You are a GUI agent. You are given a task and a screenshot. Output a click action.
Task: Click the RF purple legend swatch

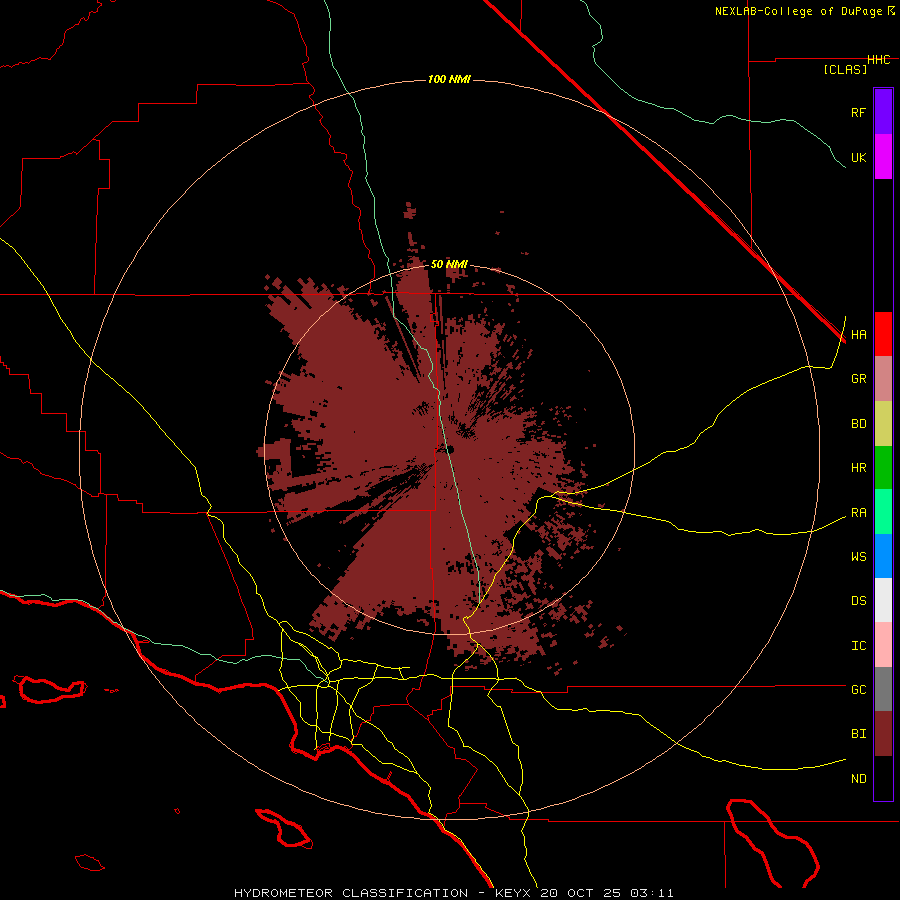(x=883, y=112)
